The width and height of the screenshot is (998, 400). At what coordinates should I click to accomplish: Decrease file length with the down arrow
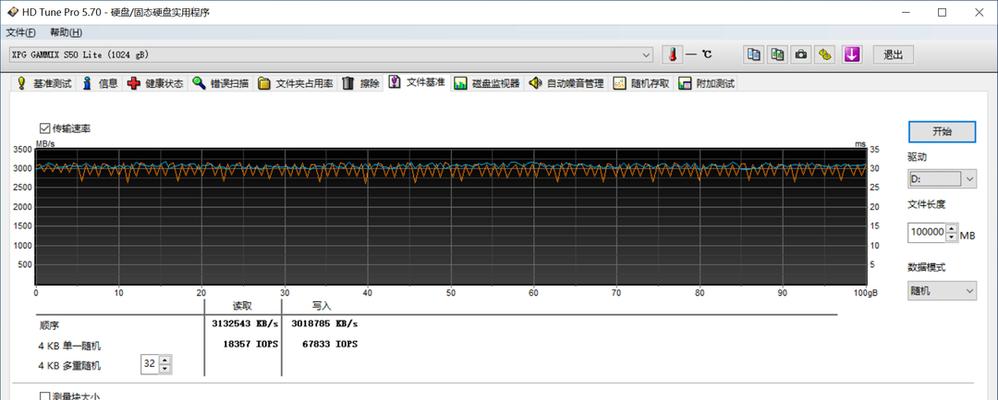coord(951,237)
